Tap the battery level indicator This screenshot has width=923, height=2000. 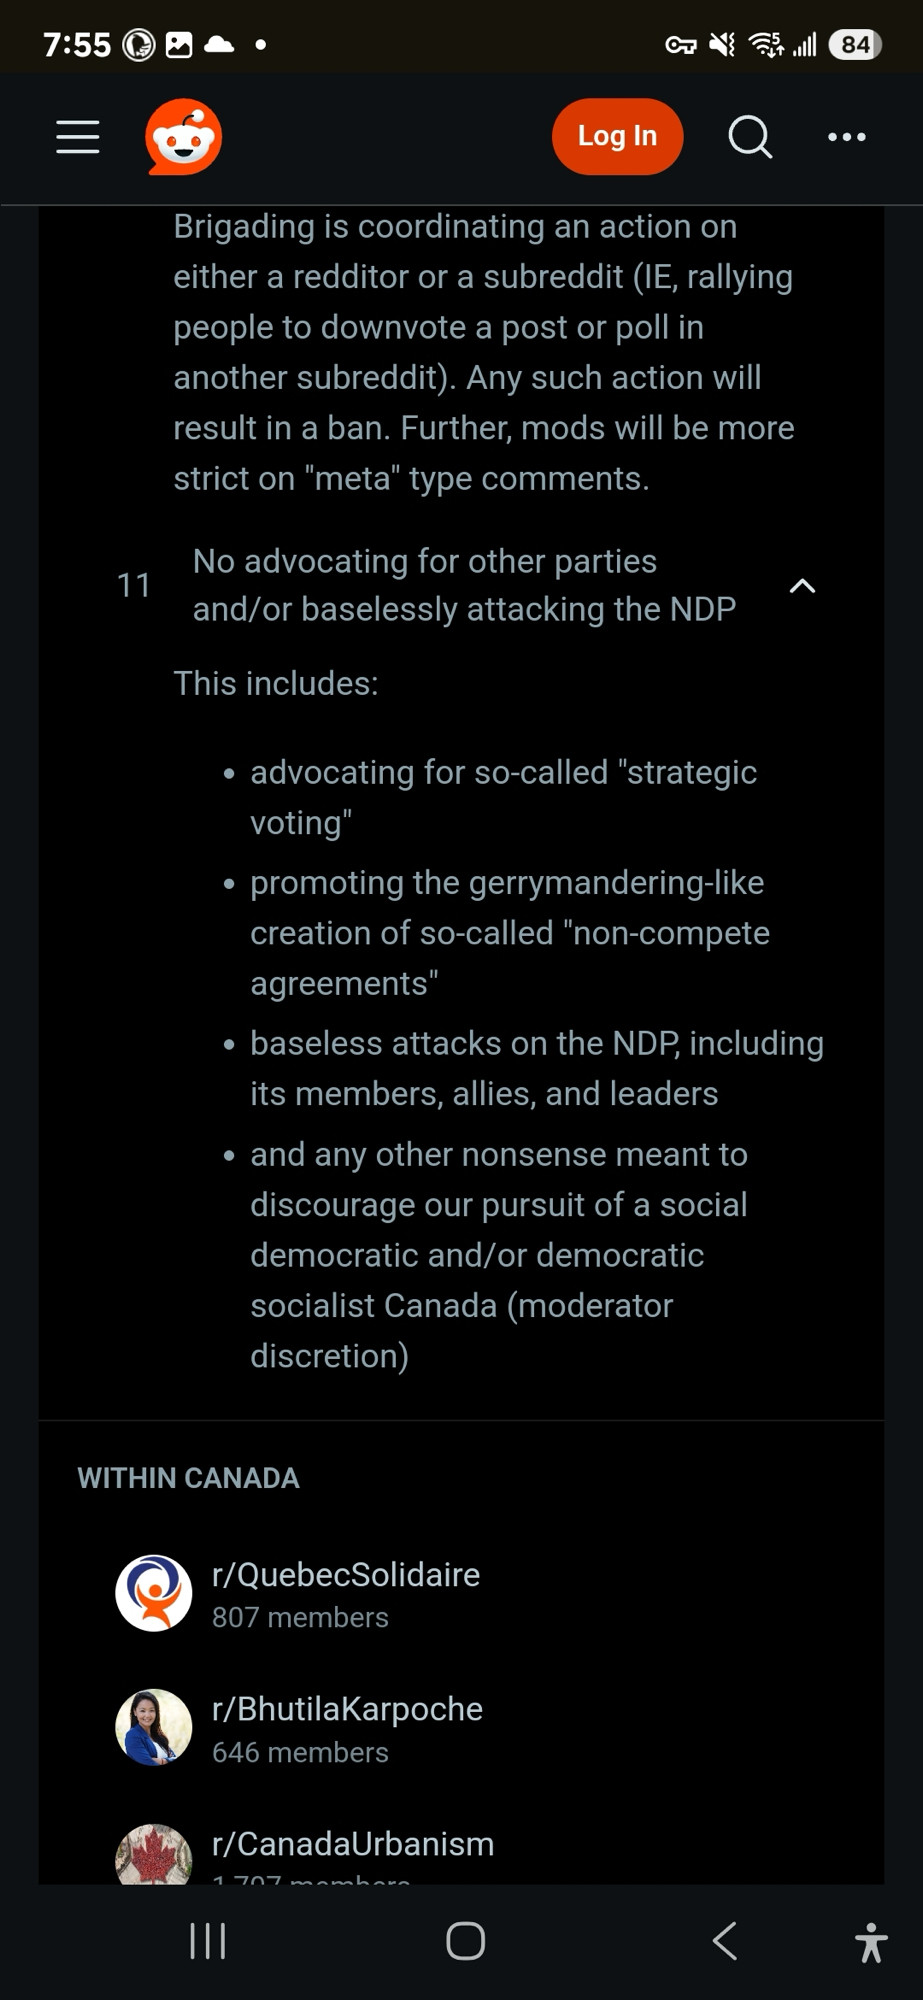pos(855,44)
